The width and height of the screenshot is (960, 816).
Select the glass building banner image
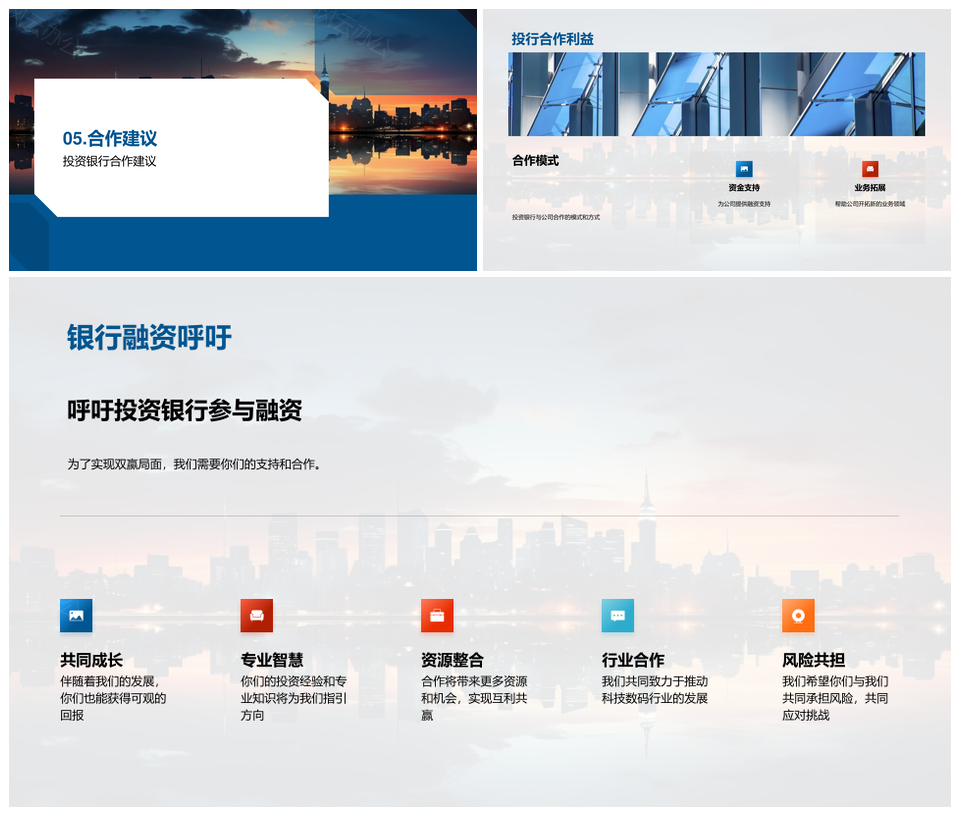(716, 94)
